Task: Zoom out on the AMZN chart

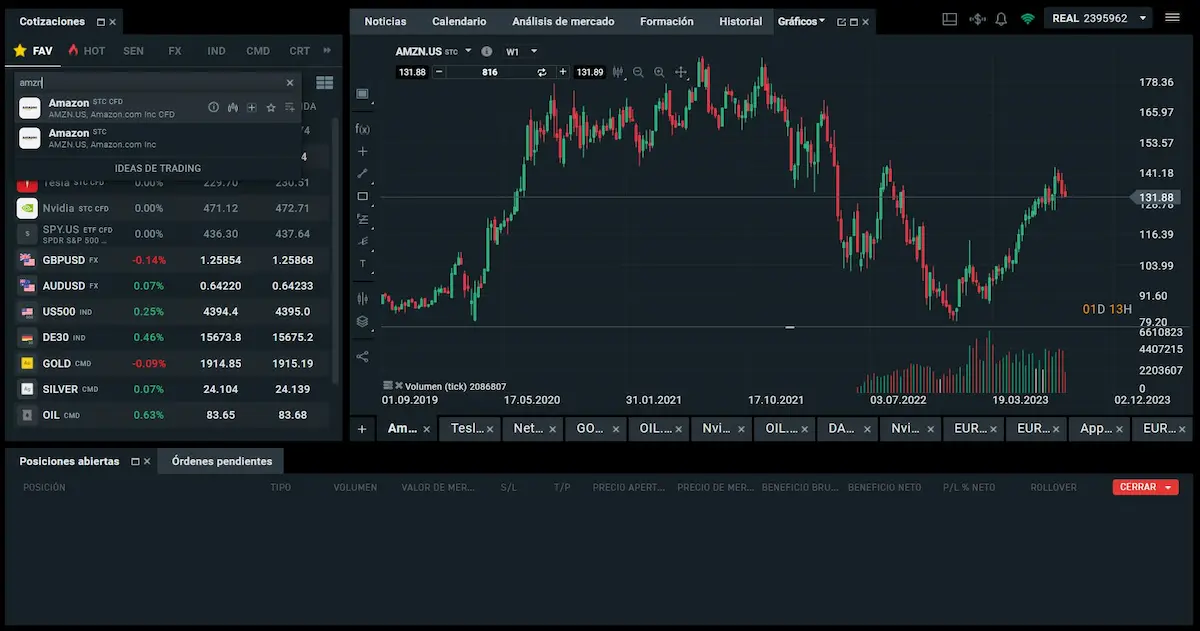Action: coord(638,72)
